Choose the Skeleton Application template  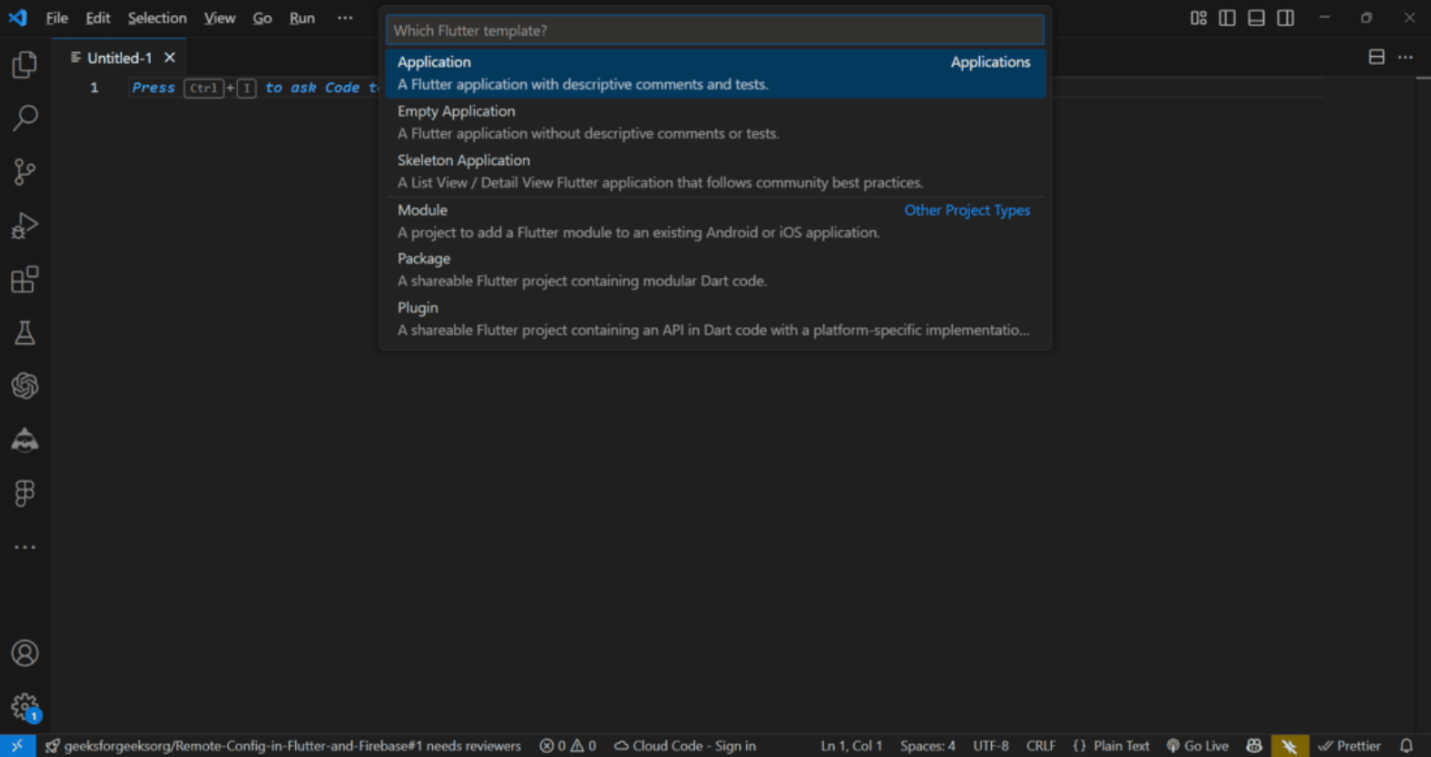tap(715, 171)
